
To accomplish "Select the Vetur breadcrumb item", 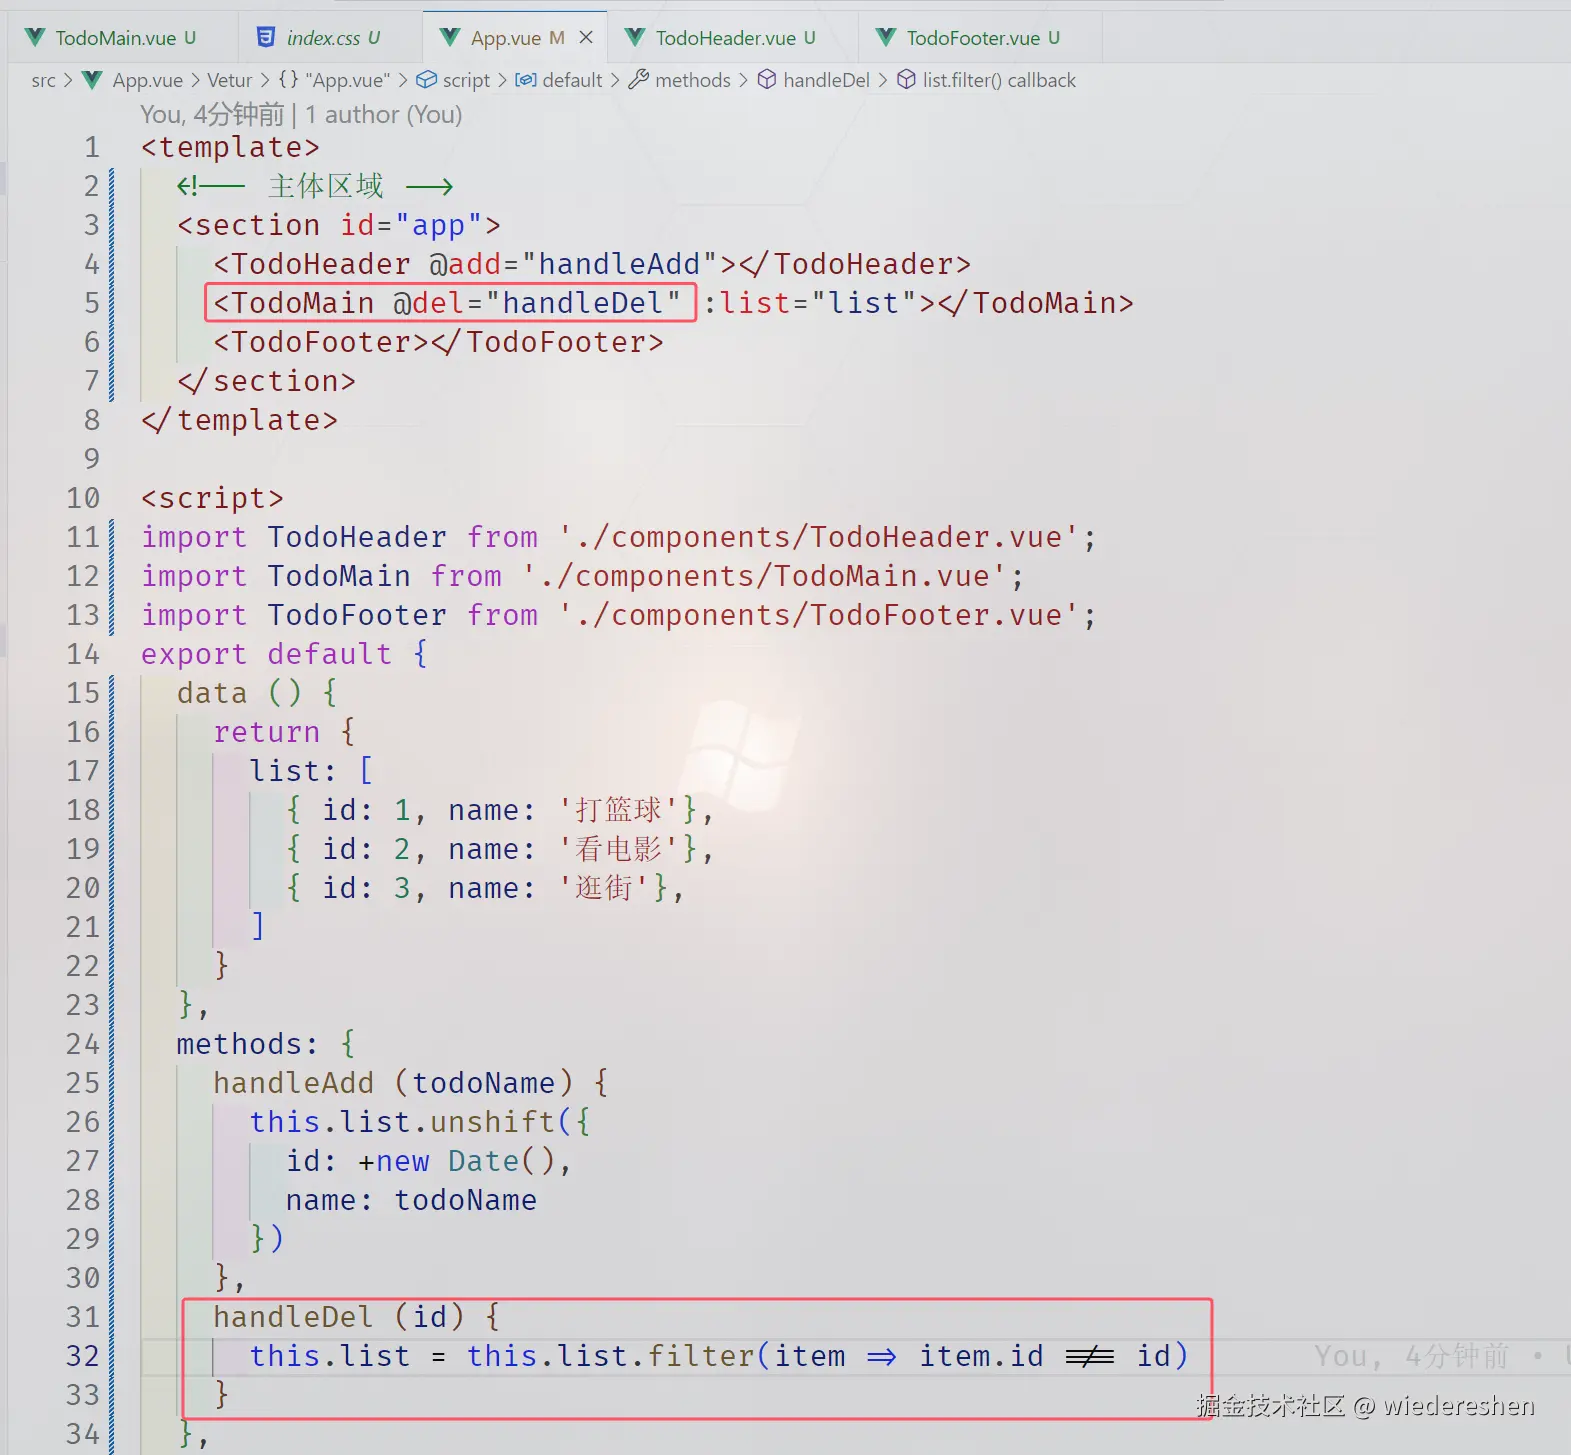I will coord(229,80).
